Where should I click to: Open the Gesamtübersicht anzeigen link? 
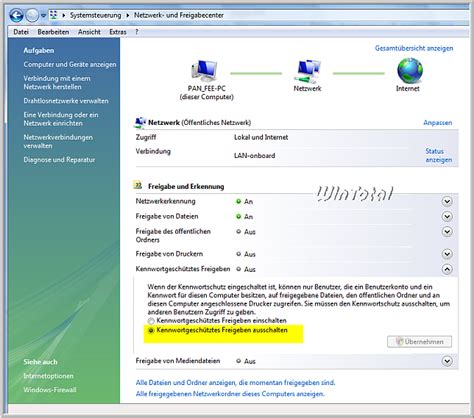[x=414, y=48]
